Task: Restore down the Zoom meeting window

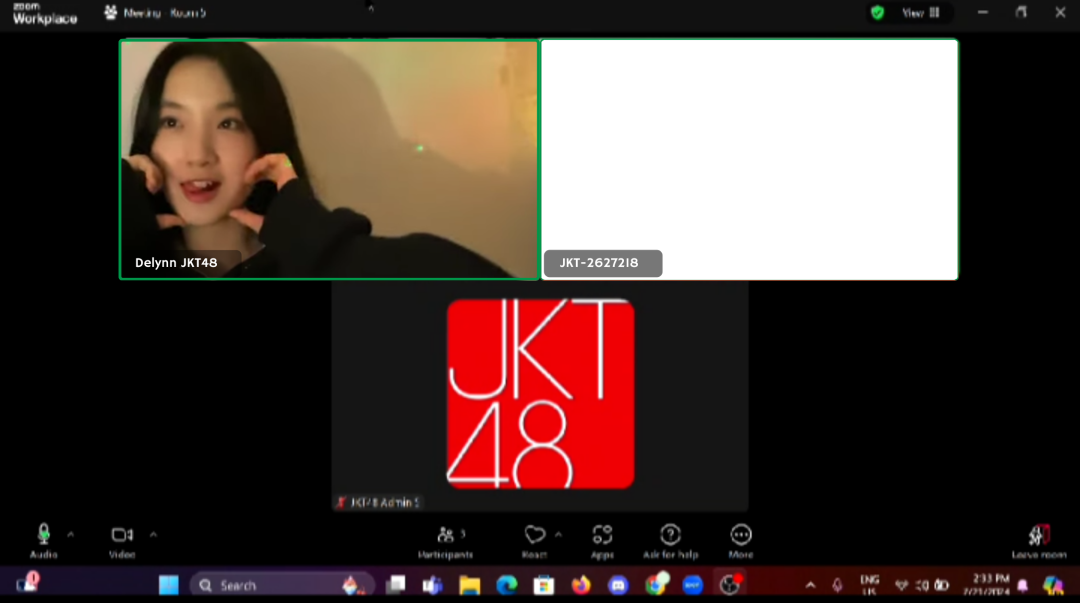Action: click(1021, 12)
